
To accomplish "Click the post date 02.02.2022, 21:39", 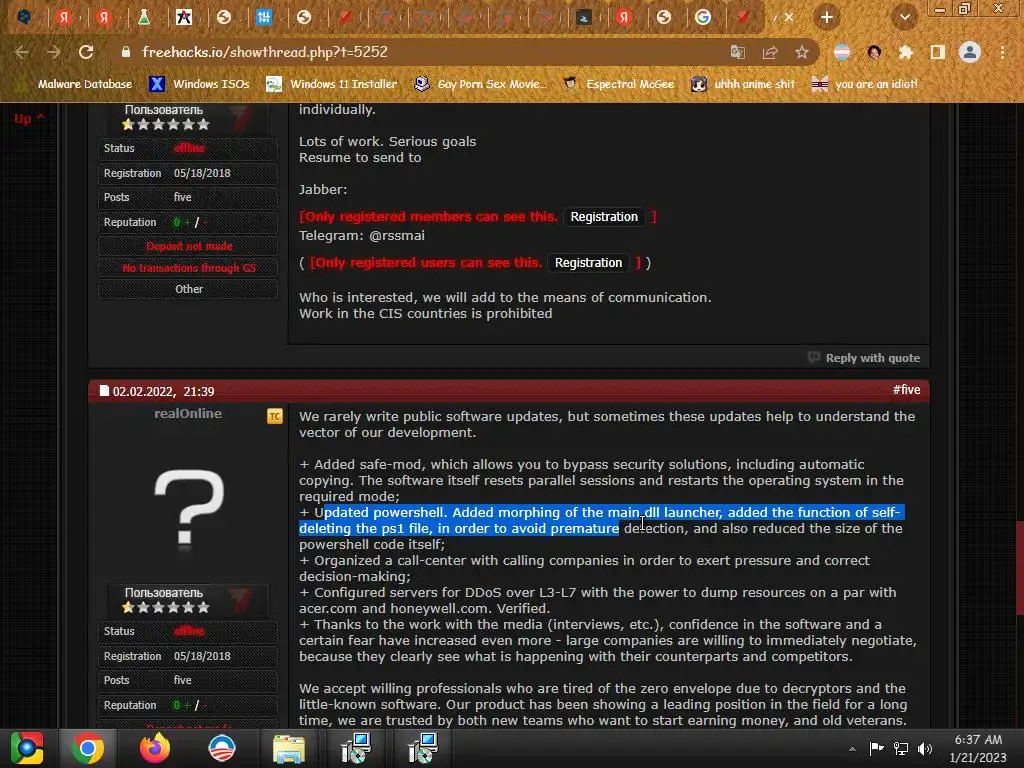I will (164, 391).
